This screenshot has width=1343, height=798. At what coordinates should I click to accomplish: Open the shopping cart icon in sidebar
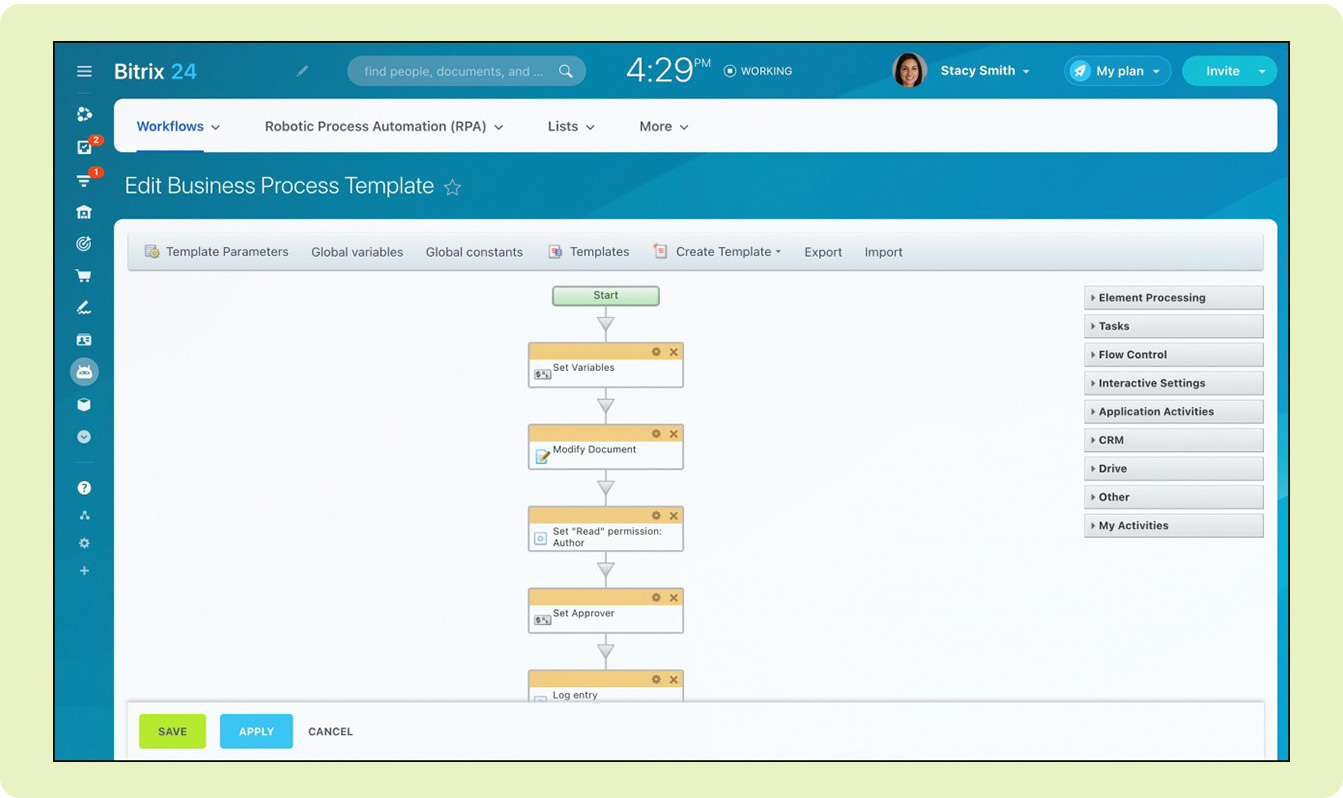(84, 276)
